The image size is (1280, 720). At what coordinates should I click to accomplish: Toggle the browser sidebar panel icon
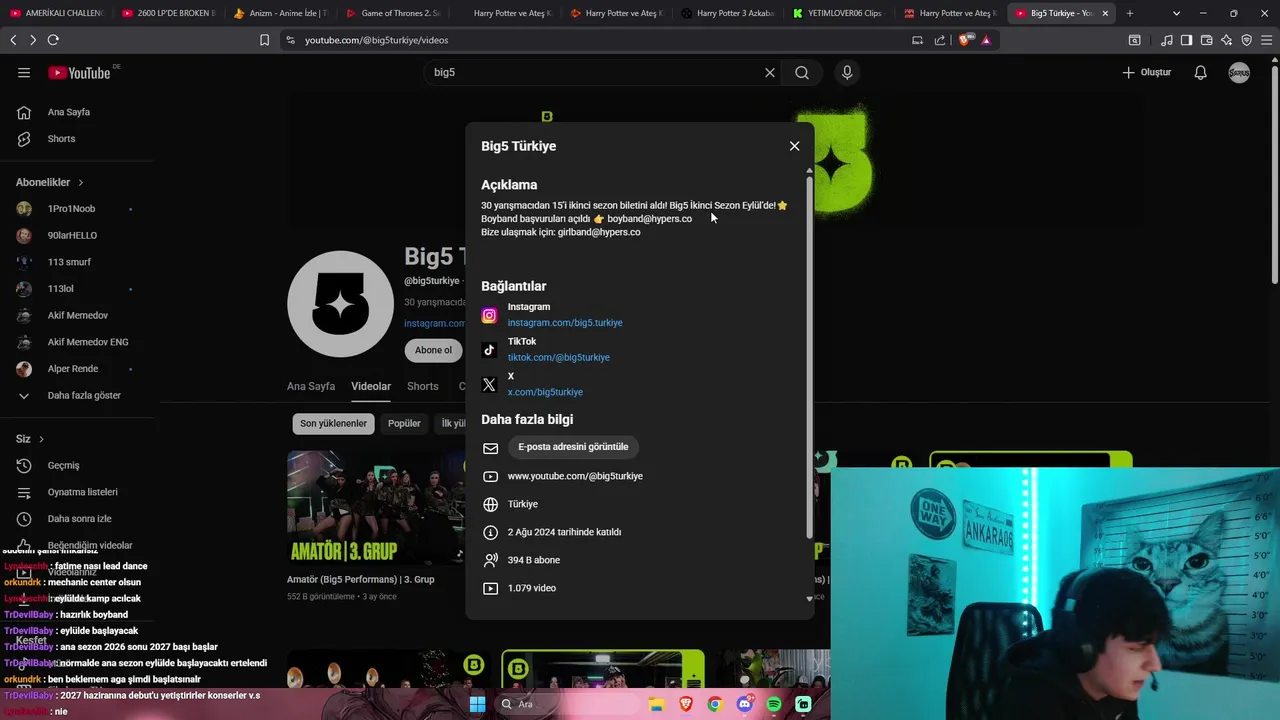click(x=1186, y=40)
